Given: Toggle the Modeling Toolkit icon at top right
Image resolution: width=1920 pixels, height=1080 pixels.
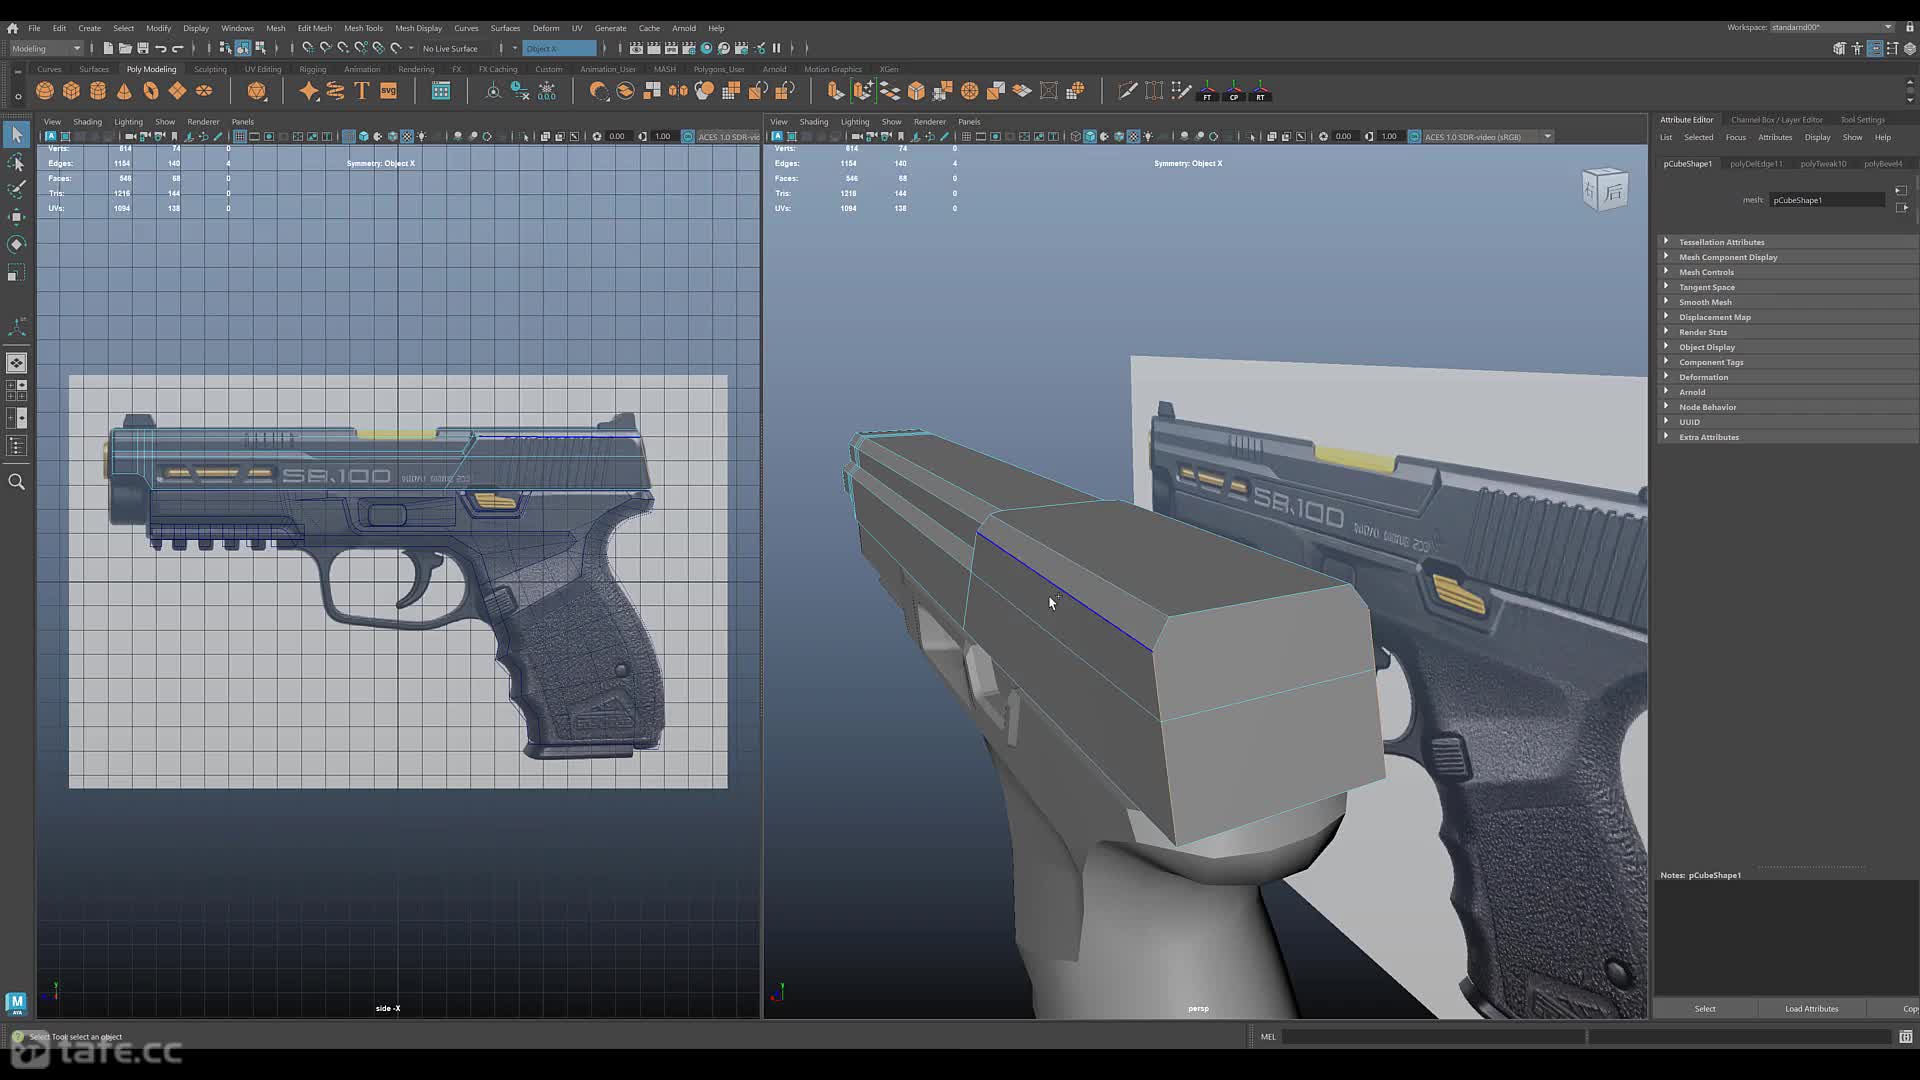Looking at the screenshot, I should [x=1839, y=48].
